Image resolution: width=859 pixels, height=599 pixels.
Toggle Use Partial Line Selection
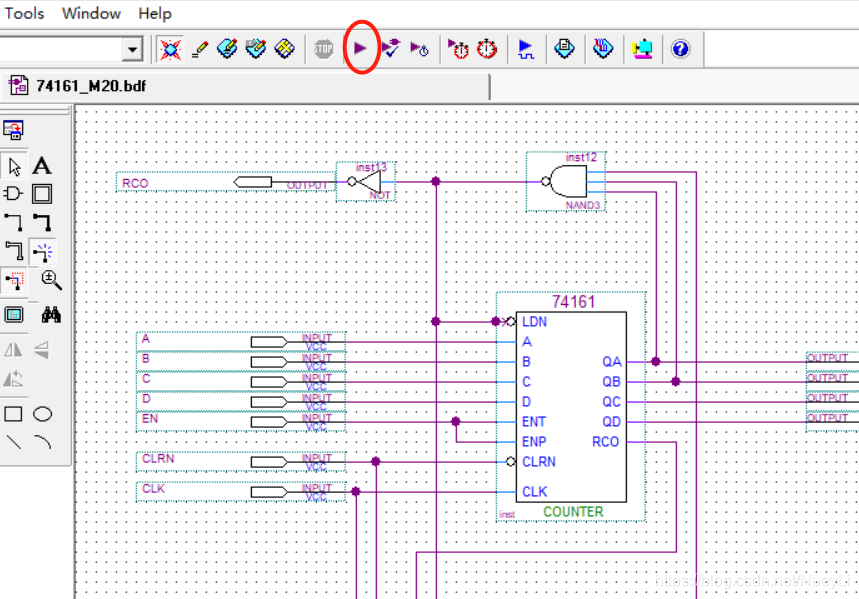click(14, 281)
